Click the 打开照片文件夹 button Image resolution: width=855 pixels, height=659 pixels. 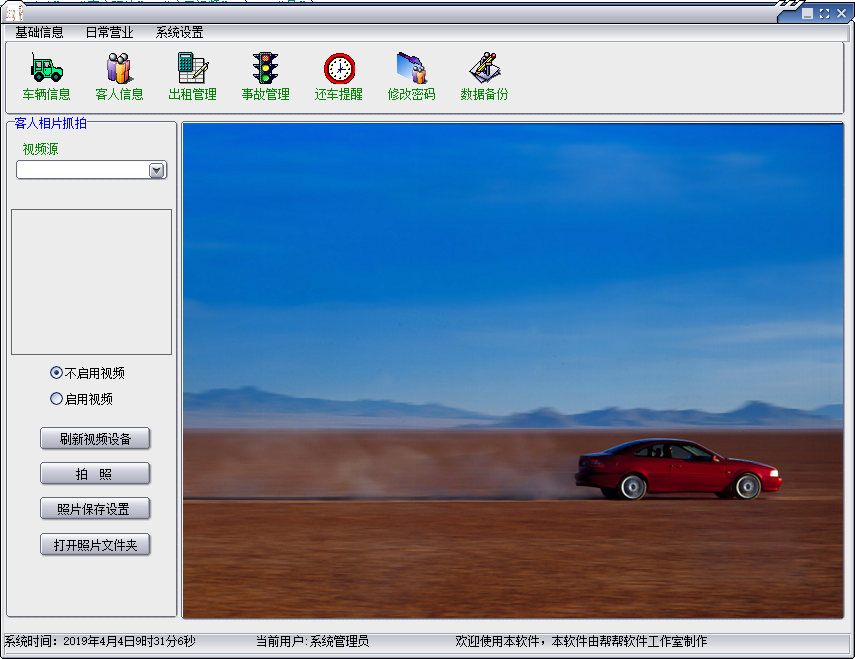pyautogui.click(x=95, y=545)
